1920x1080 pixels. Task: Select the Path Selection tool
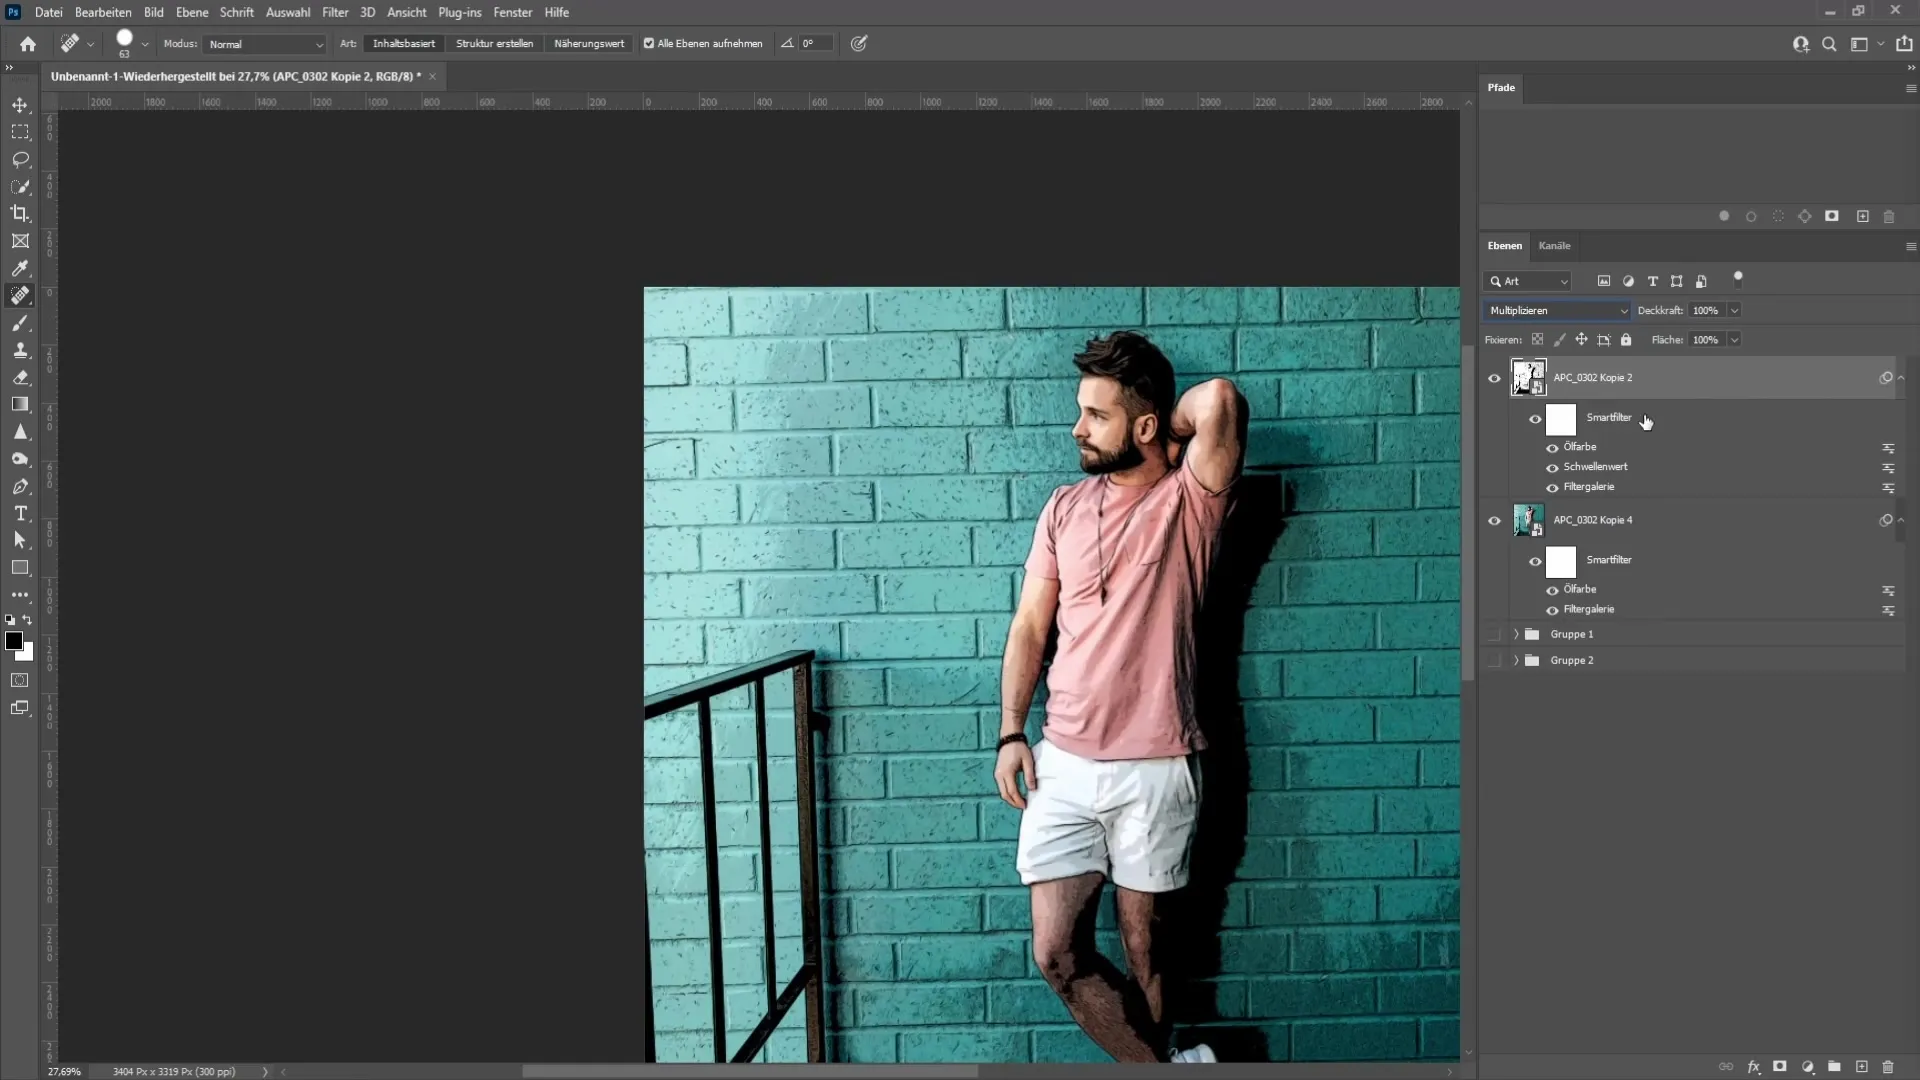[x=20, y=540]
